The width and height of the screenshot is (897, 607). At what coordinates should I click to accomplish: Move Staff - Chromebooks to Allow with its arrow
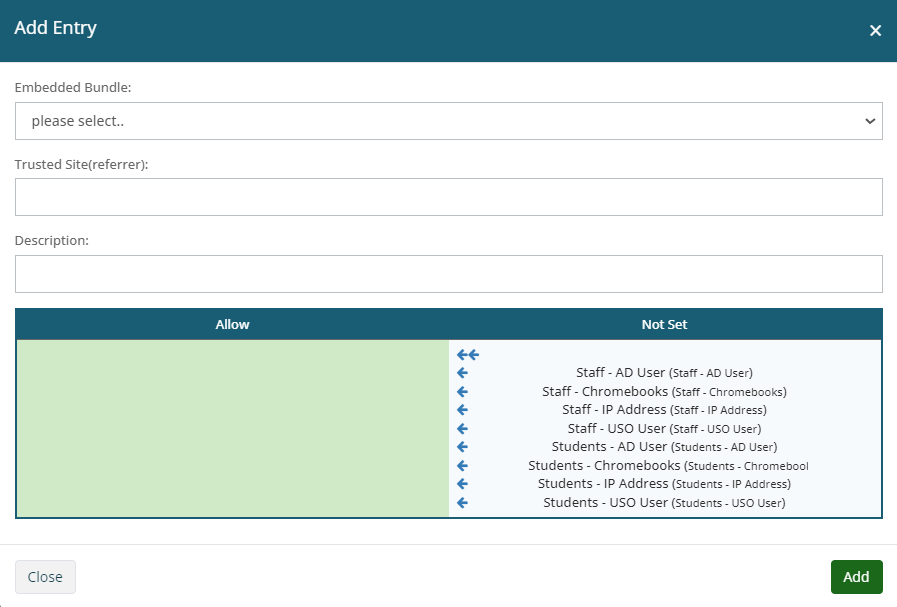coord(462,392)
